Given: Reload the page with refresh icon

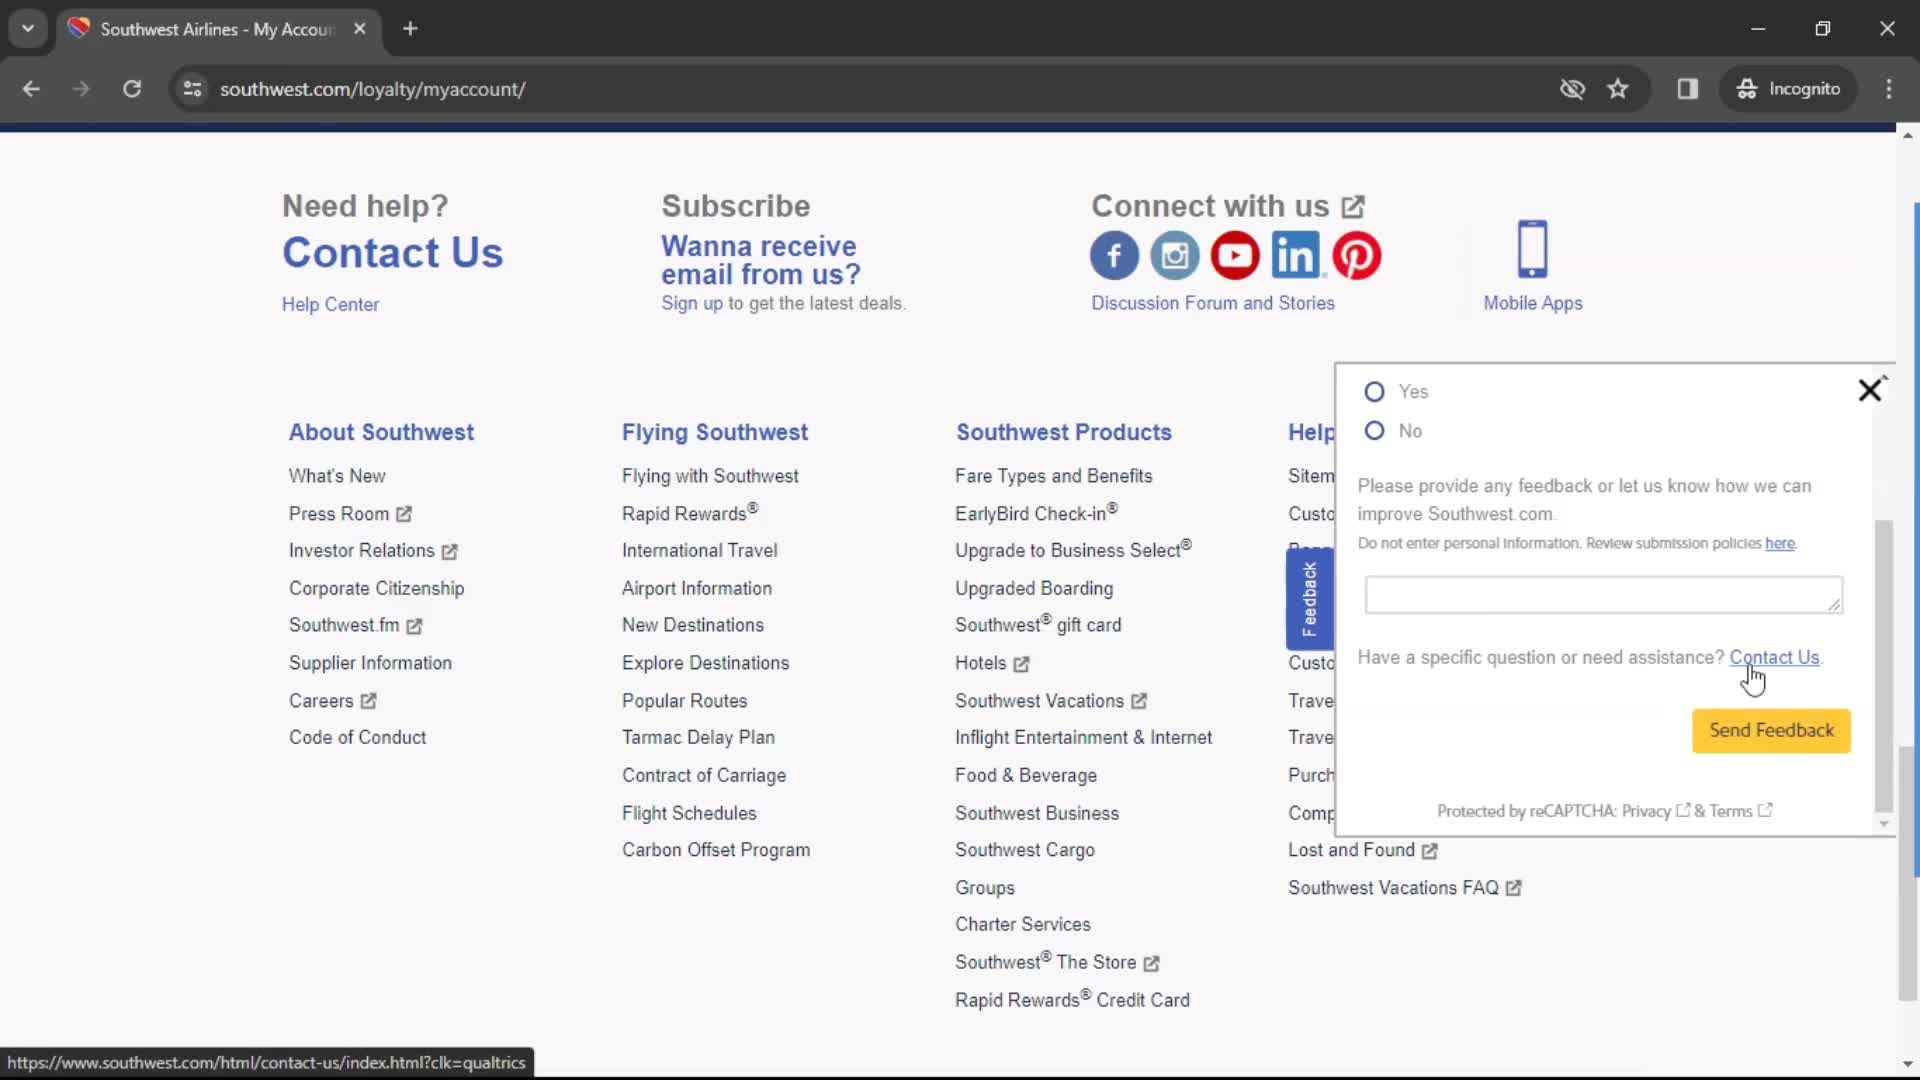Looking at the screenshot, I should tap(132, 89).
